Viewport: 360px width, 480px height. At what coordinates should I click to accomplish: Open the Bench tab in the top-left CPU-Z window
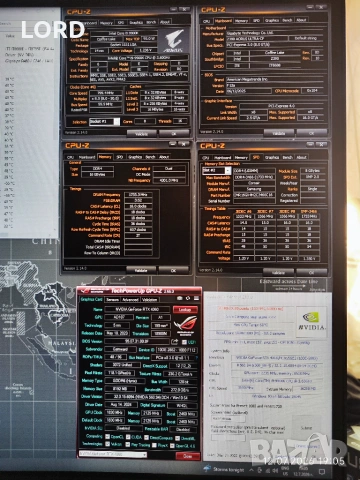(151, 22)
